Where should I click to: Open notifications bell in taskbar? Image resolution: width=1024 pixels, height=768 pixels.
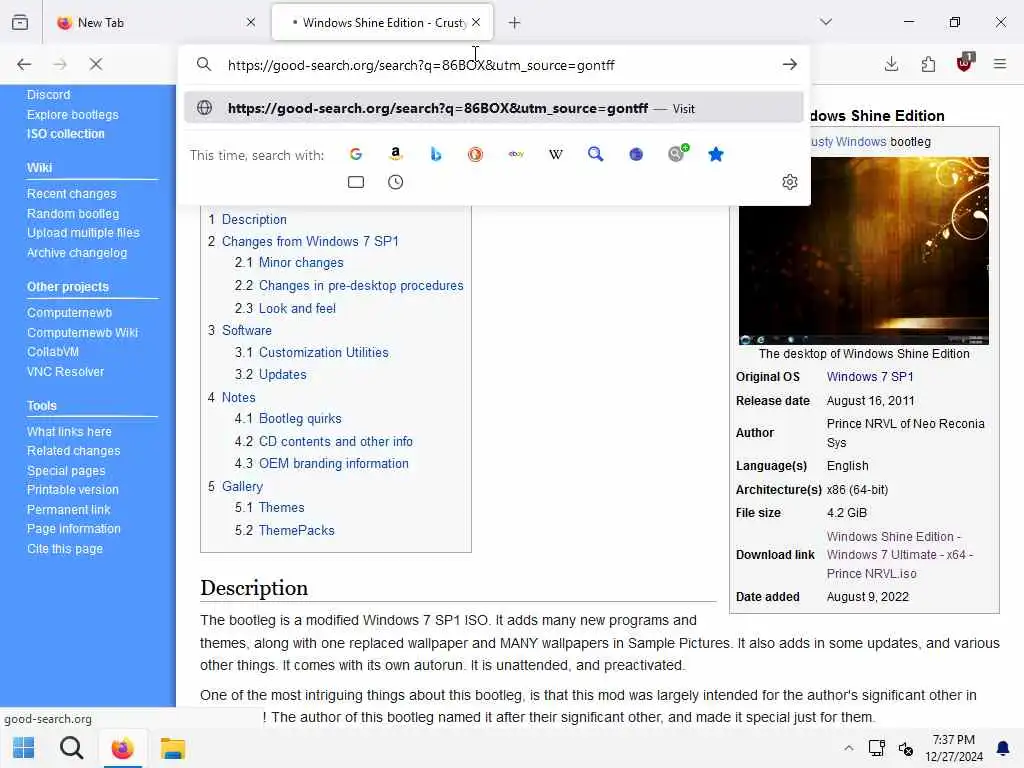[1003, 748]
